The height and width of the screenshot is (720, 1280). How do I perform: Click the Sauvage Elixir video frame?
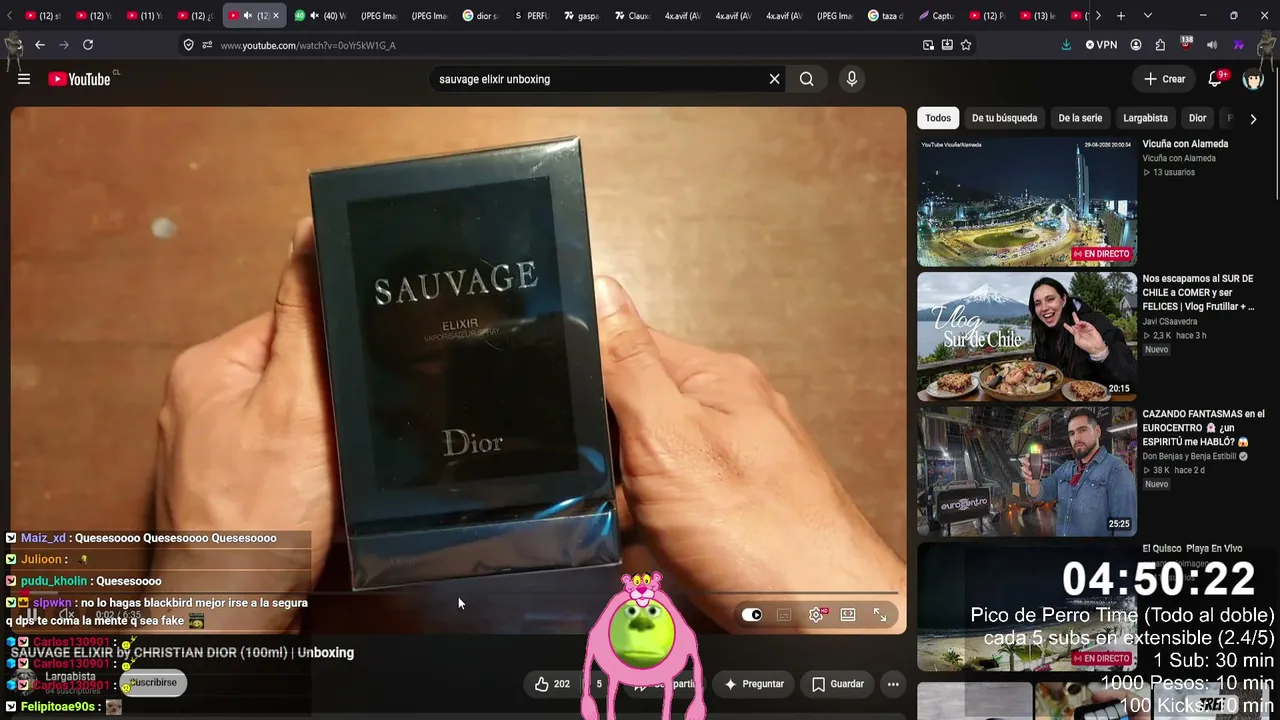[x=458, y=370]
